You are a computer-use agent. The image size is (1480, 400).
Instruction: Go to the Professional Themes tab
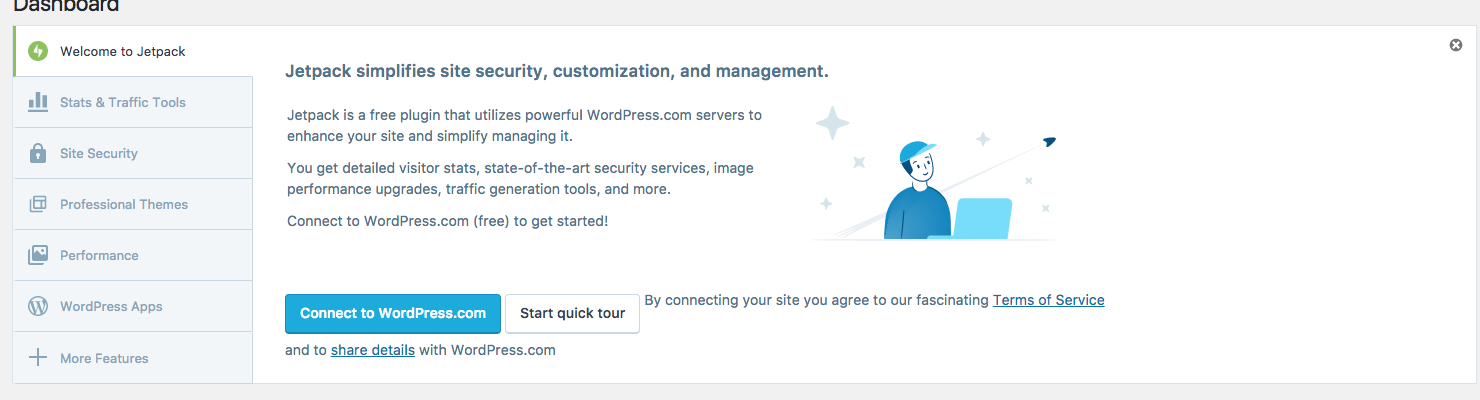124,204
